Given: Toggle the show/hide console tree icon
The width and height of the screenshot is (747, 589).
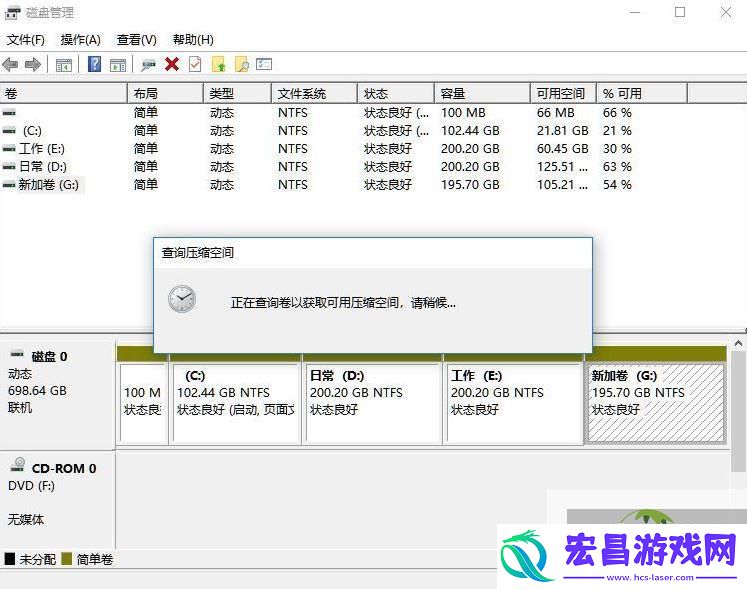Looking at the screenshot, I should 64,65.
